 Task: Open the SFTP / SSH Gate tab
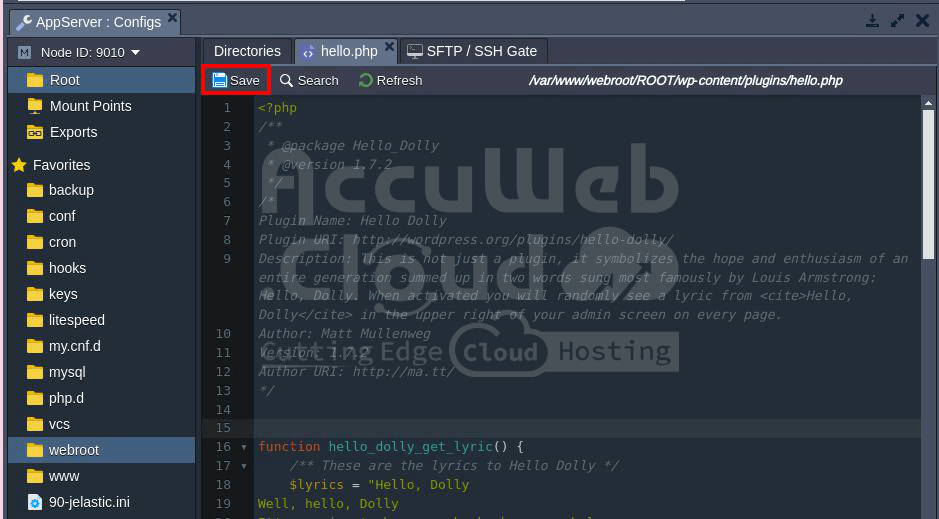coord(472,51)
